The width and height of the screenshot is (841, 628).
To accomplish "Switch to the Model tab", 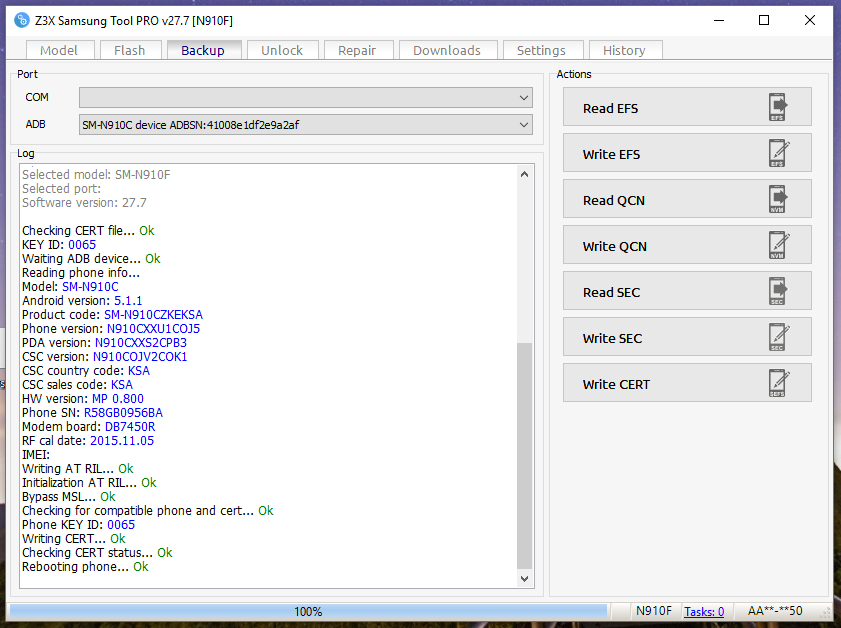I will [x=60, y=50].
